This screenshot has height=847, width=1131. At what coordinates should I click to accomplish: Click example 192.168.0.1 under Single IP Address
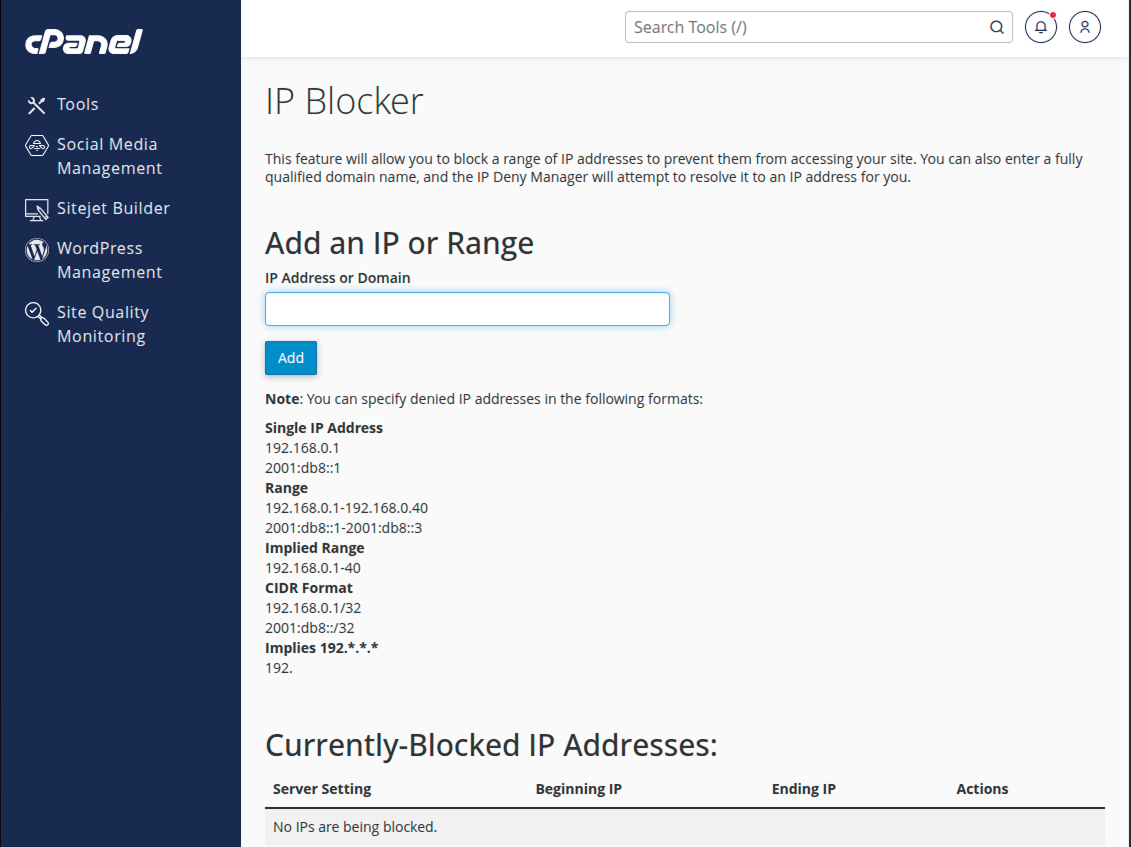302,448
